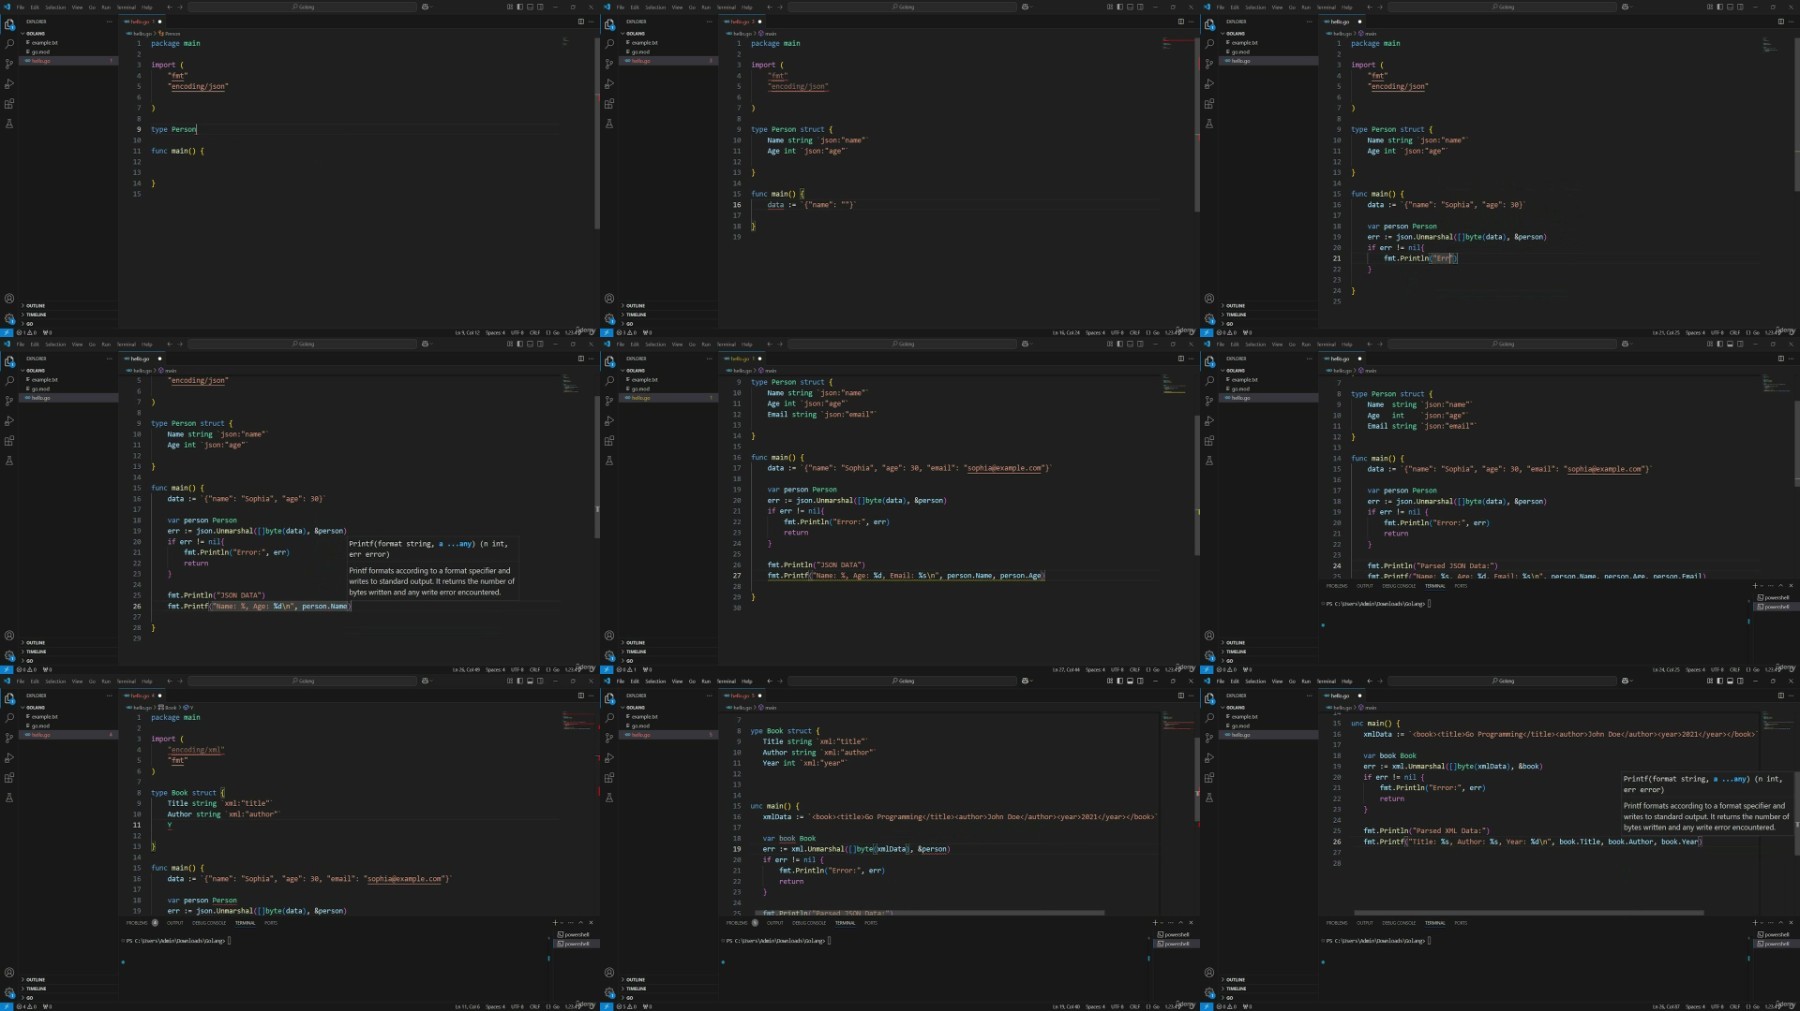Viewport: 1800px width, 1011px height.
Task: Open new terminal dropdown in encoding/xml import window
Action: point(562,923)
